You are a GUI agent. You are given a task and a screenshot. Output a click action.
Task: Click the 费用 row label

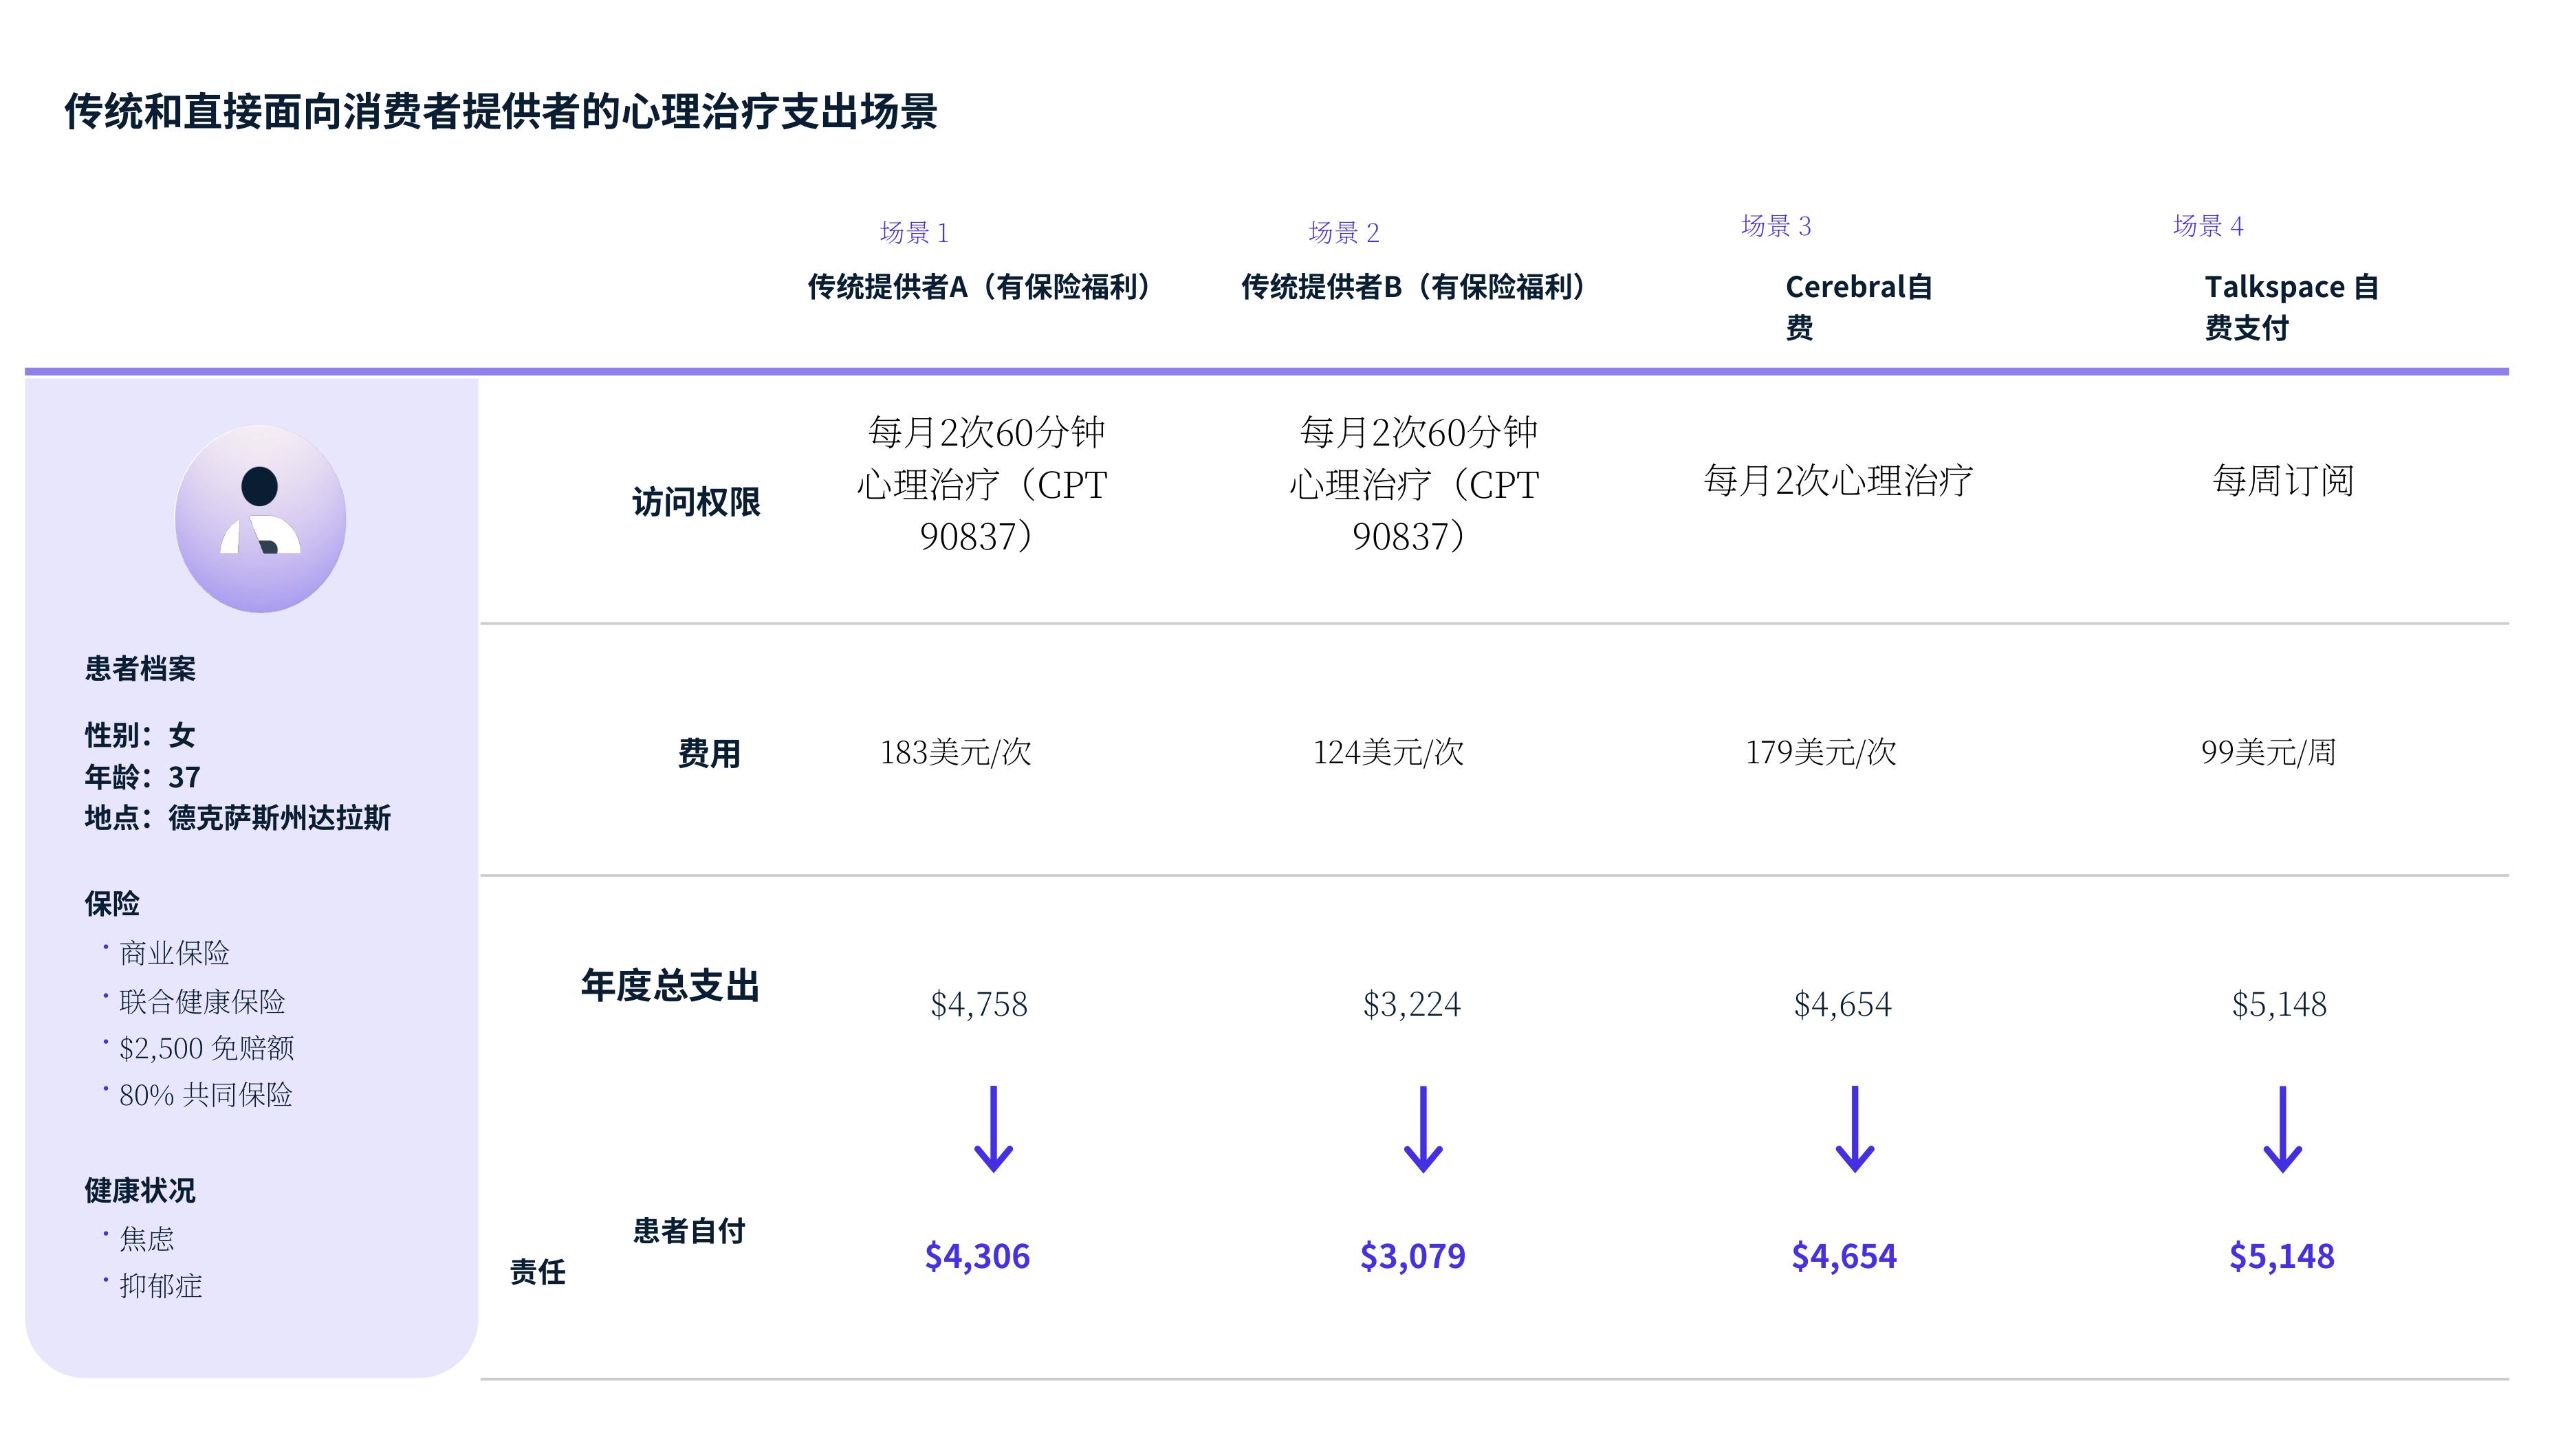coord(709,753)
